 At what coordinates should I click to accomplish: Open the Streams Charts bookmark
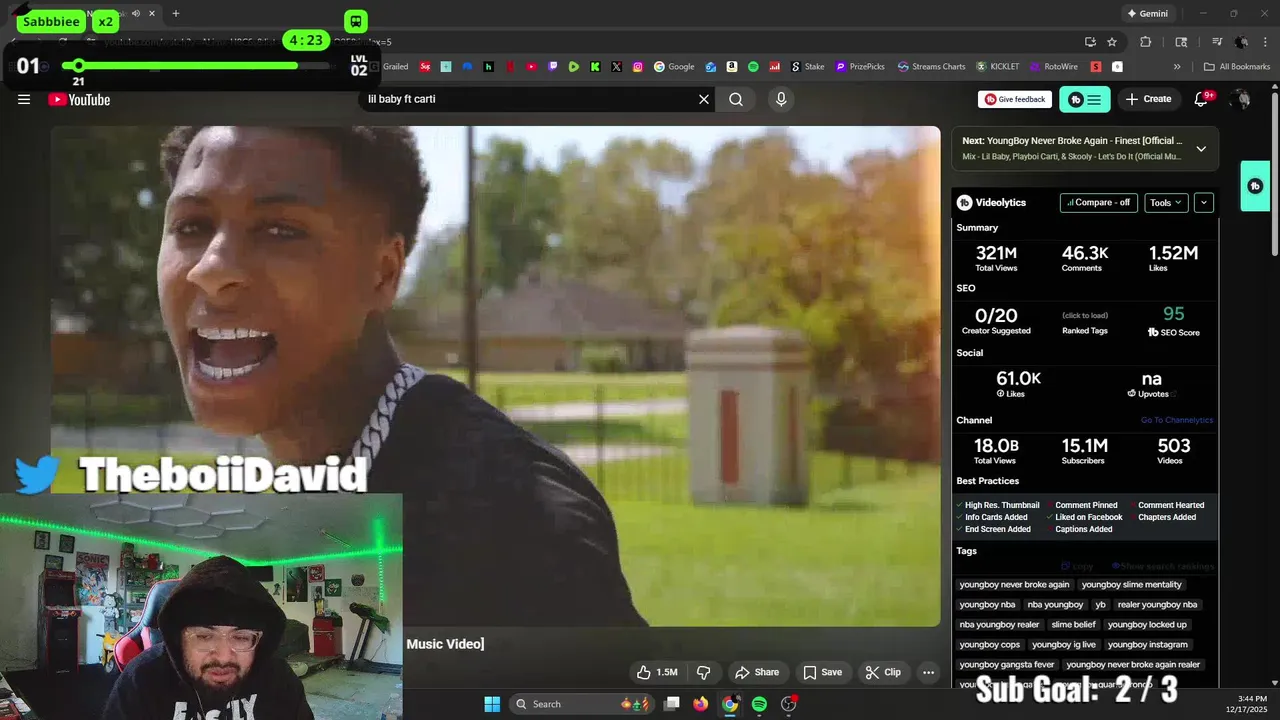click(931, 67)
